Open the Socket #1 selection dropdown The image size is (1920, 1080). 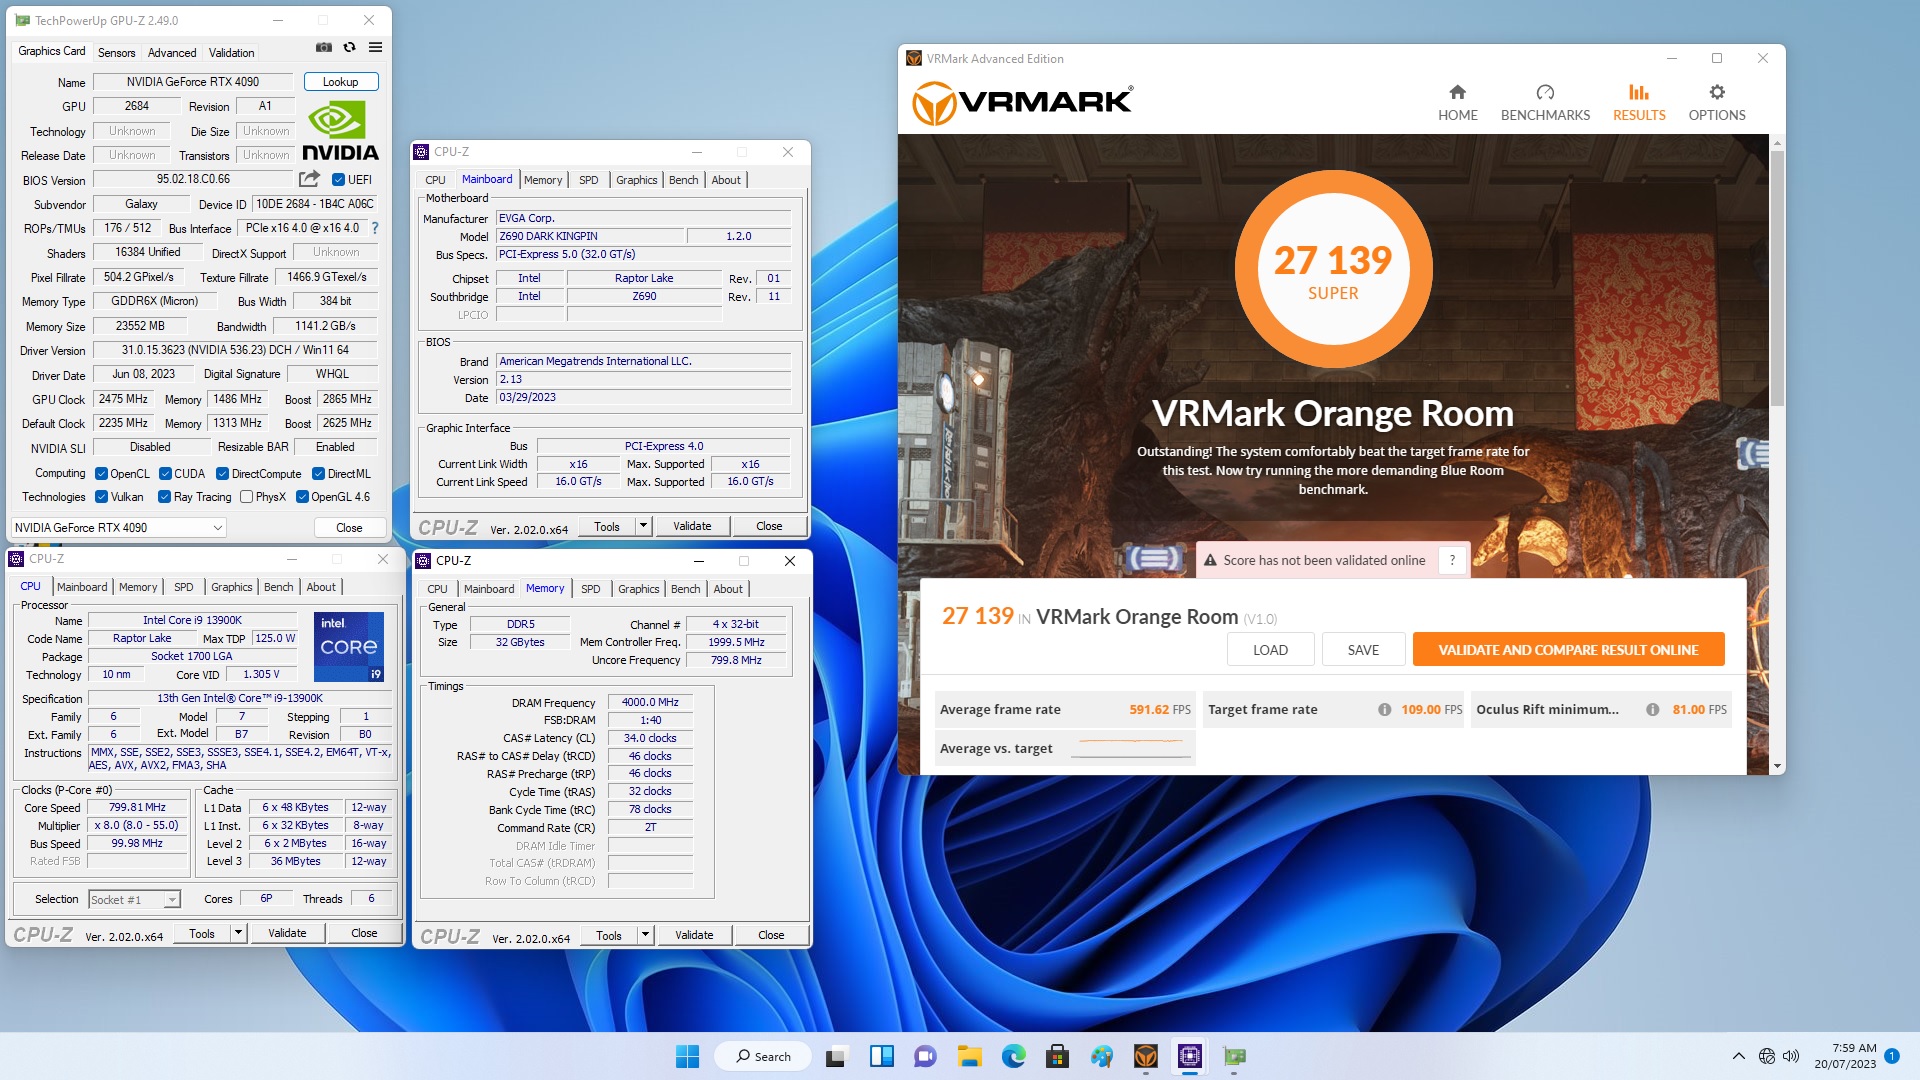134,899
